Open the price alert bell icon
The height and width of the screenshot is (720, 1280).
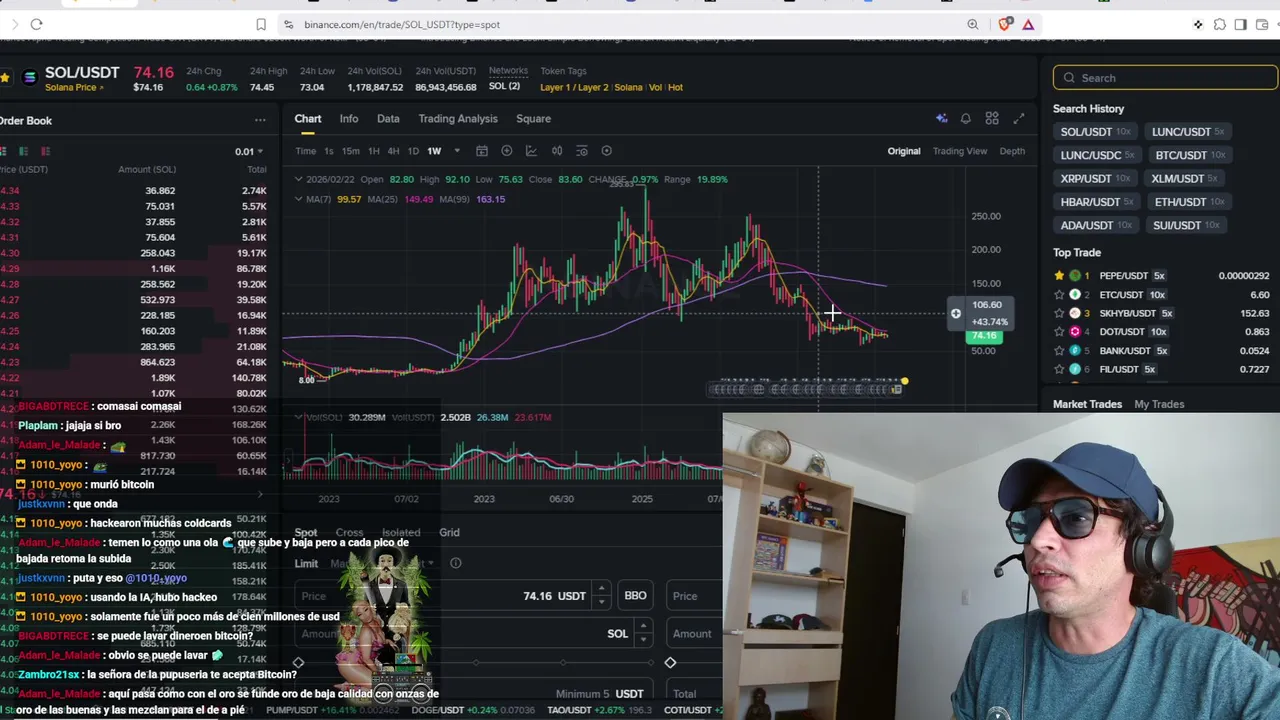[x=966, y=119]
